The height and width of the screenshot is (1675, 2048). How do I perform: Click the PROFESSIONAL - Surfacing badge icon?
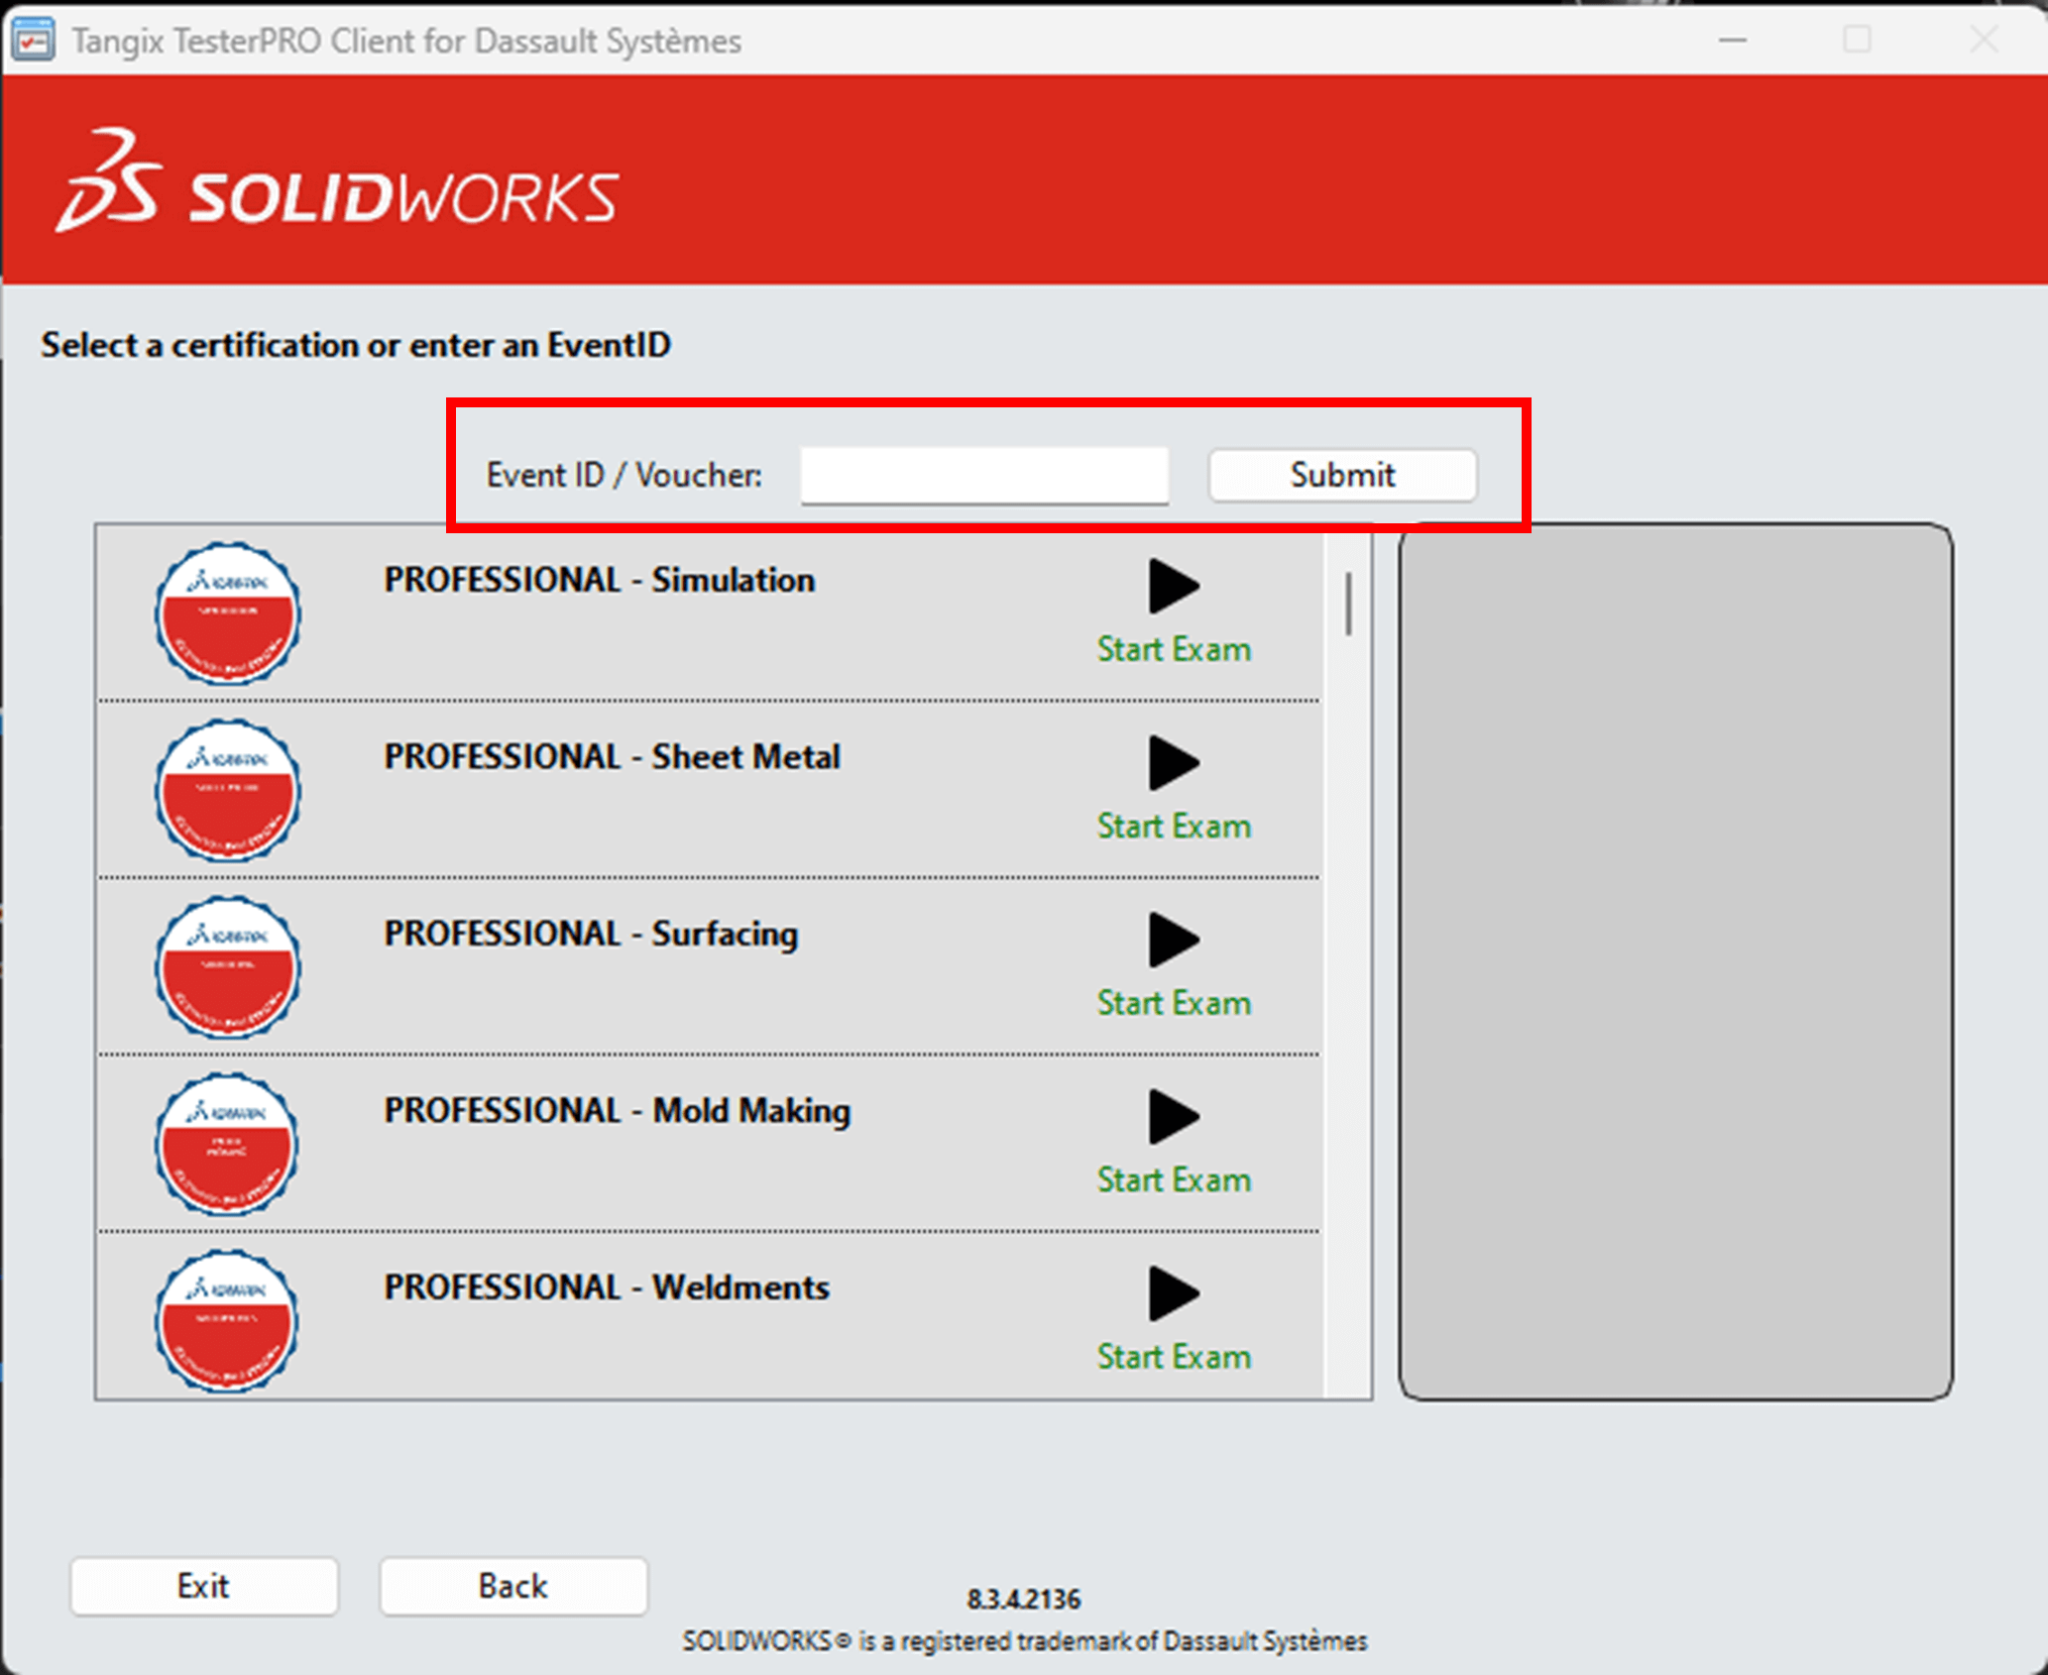click(228, 967)
